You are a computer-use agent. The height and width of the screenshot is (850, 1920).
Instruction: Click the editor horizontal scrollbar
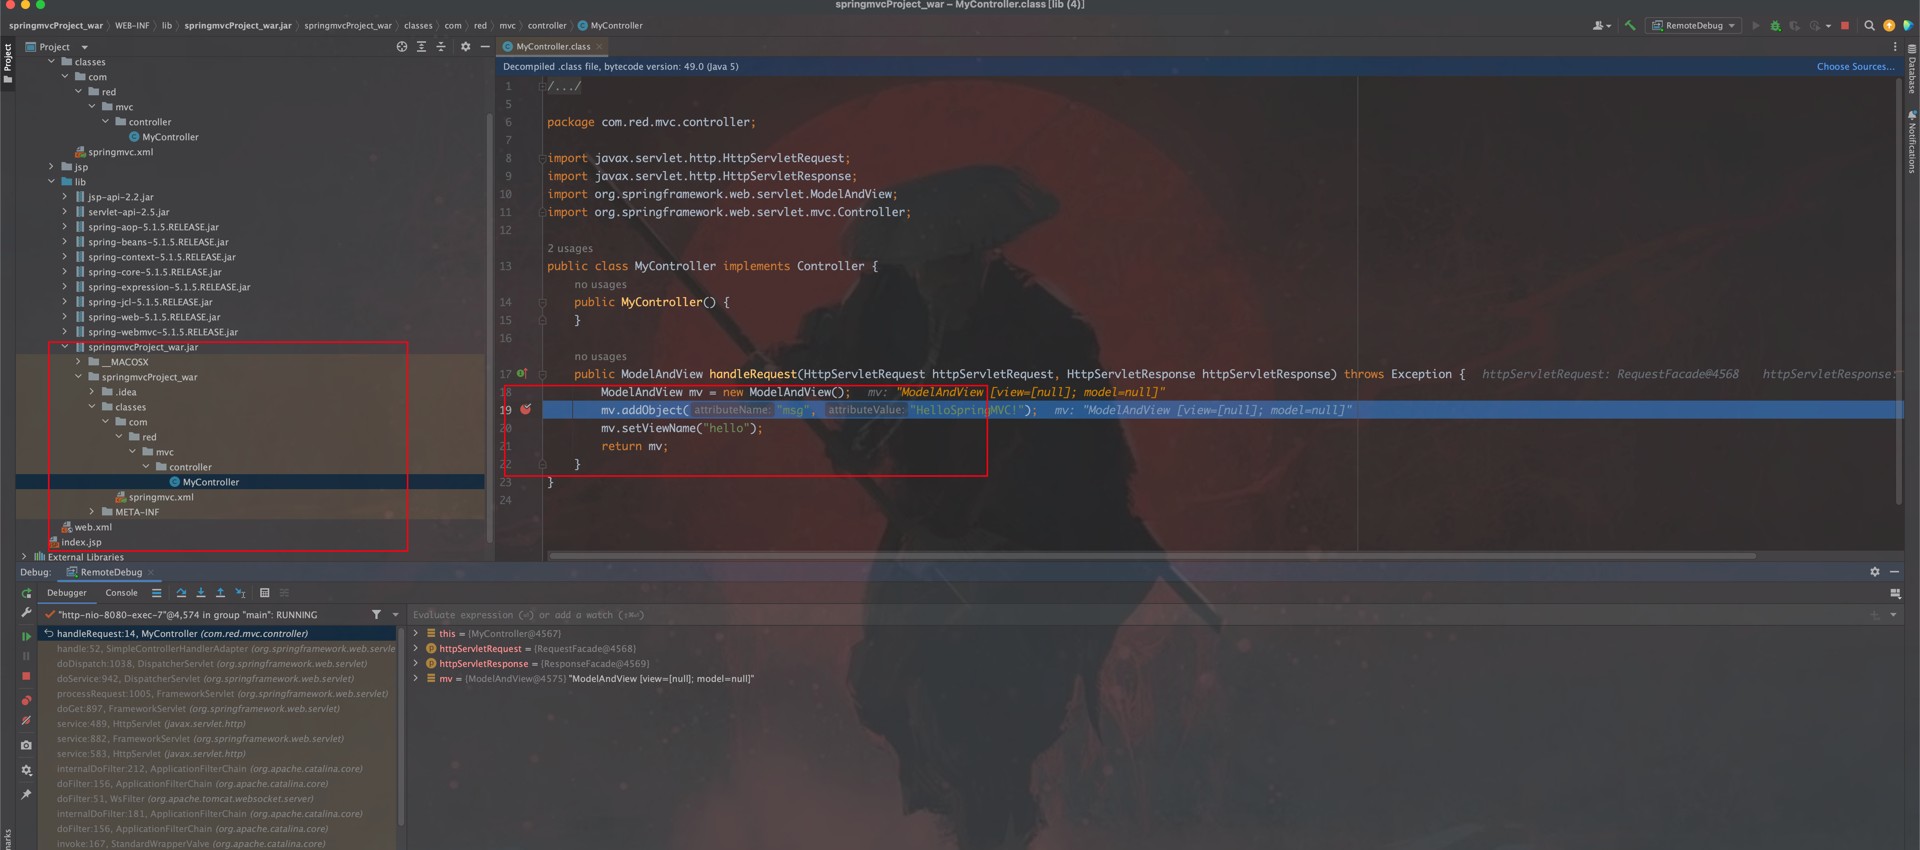(x=1152, y=556)
